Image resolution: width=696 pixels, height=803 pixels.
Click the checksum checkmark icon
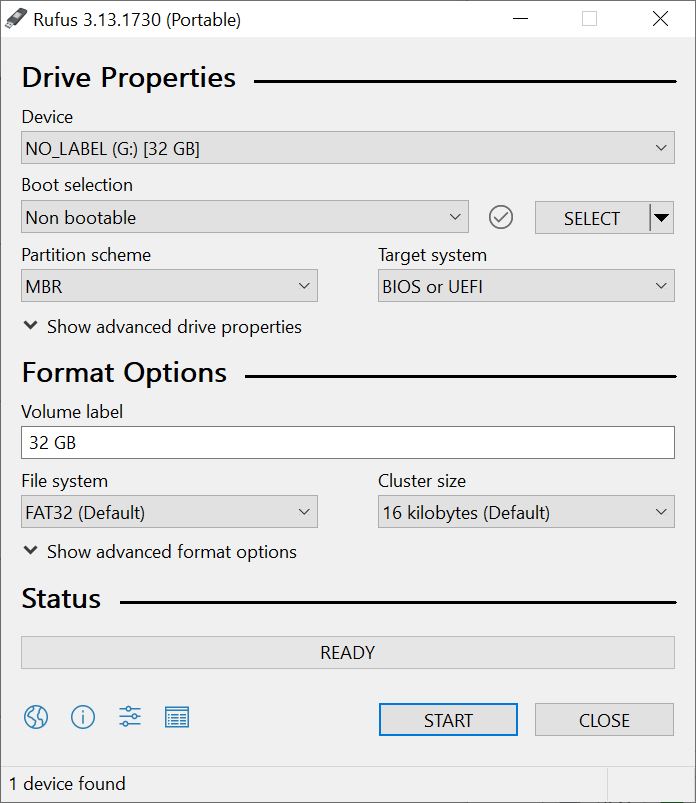[x=500, y=217]
